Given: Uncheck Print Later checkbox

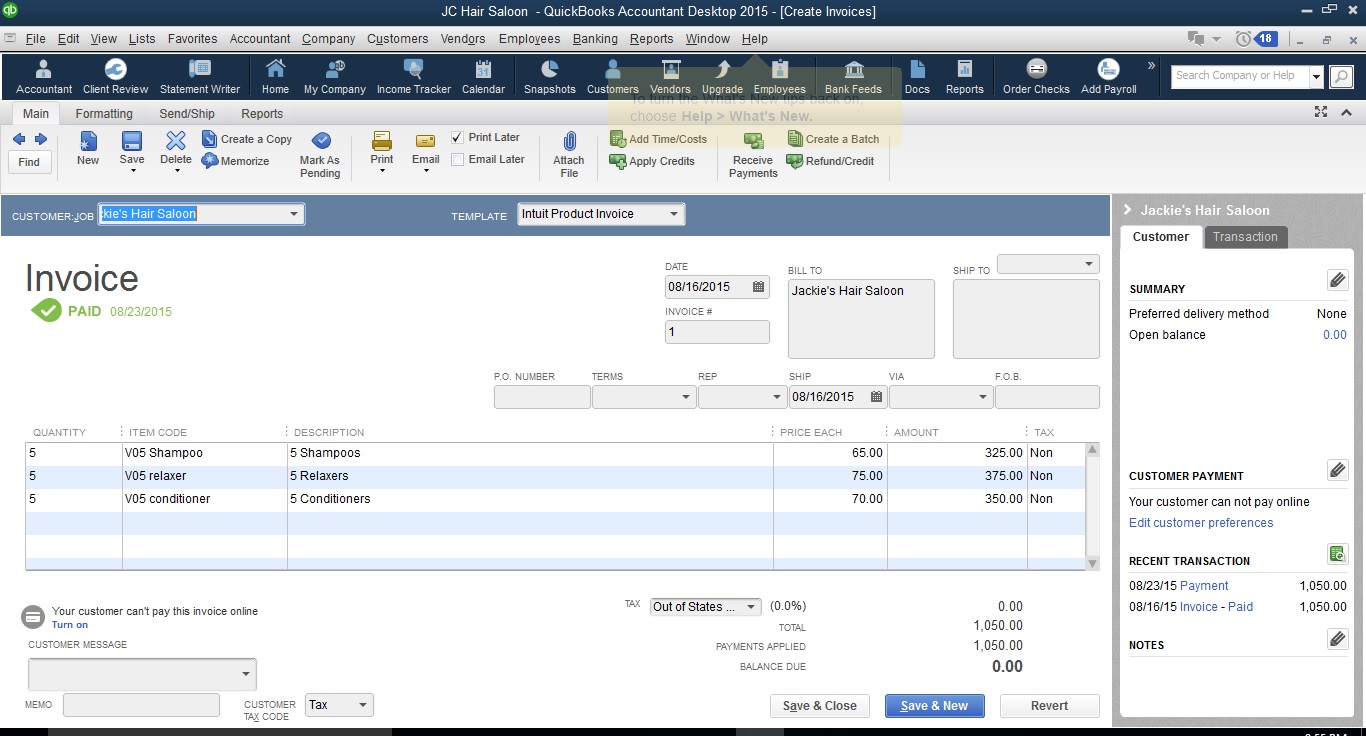Looking at the screenshot, I should pos(457,138).
